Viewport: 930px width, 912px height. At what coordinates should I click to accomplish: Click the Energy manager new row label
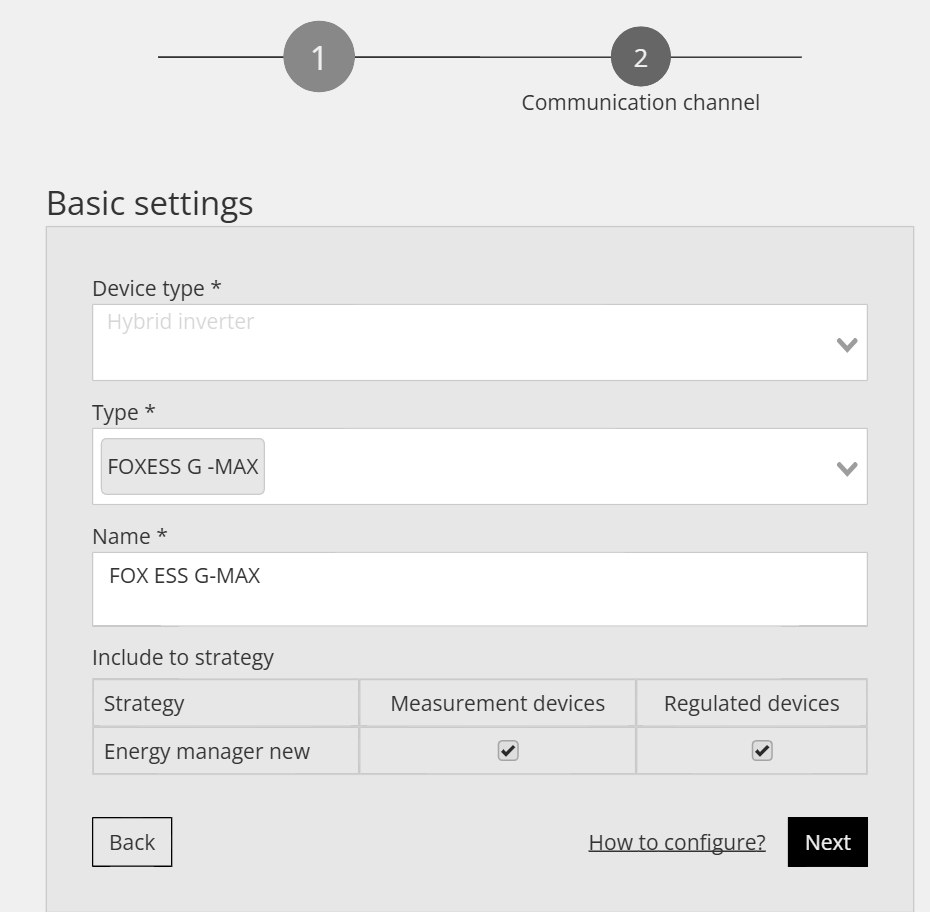[x=207, y=752]
